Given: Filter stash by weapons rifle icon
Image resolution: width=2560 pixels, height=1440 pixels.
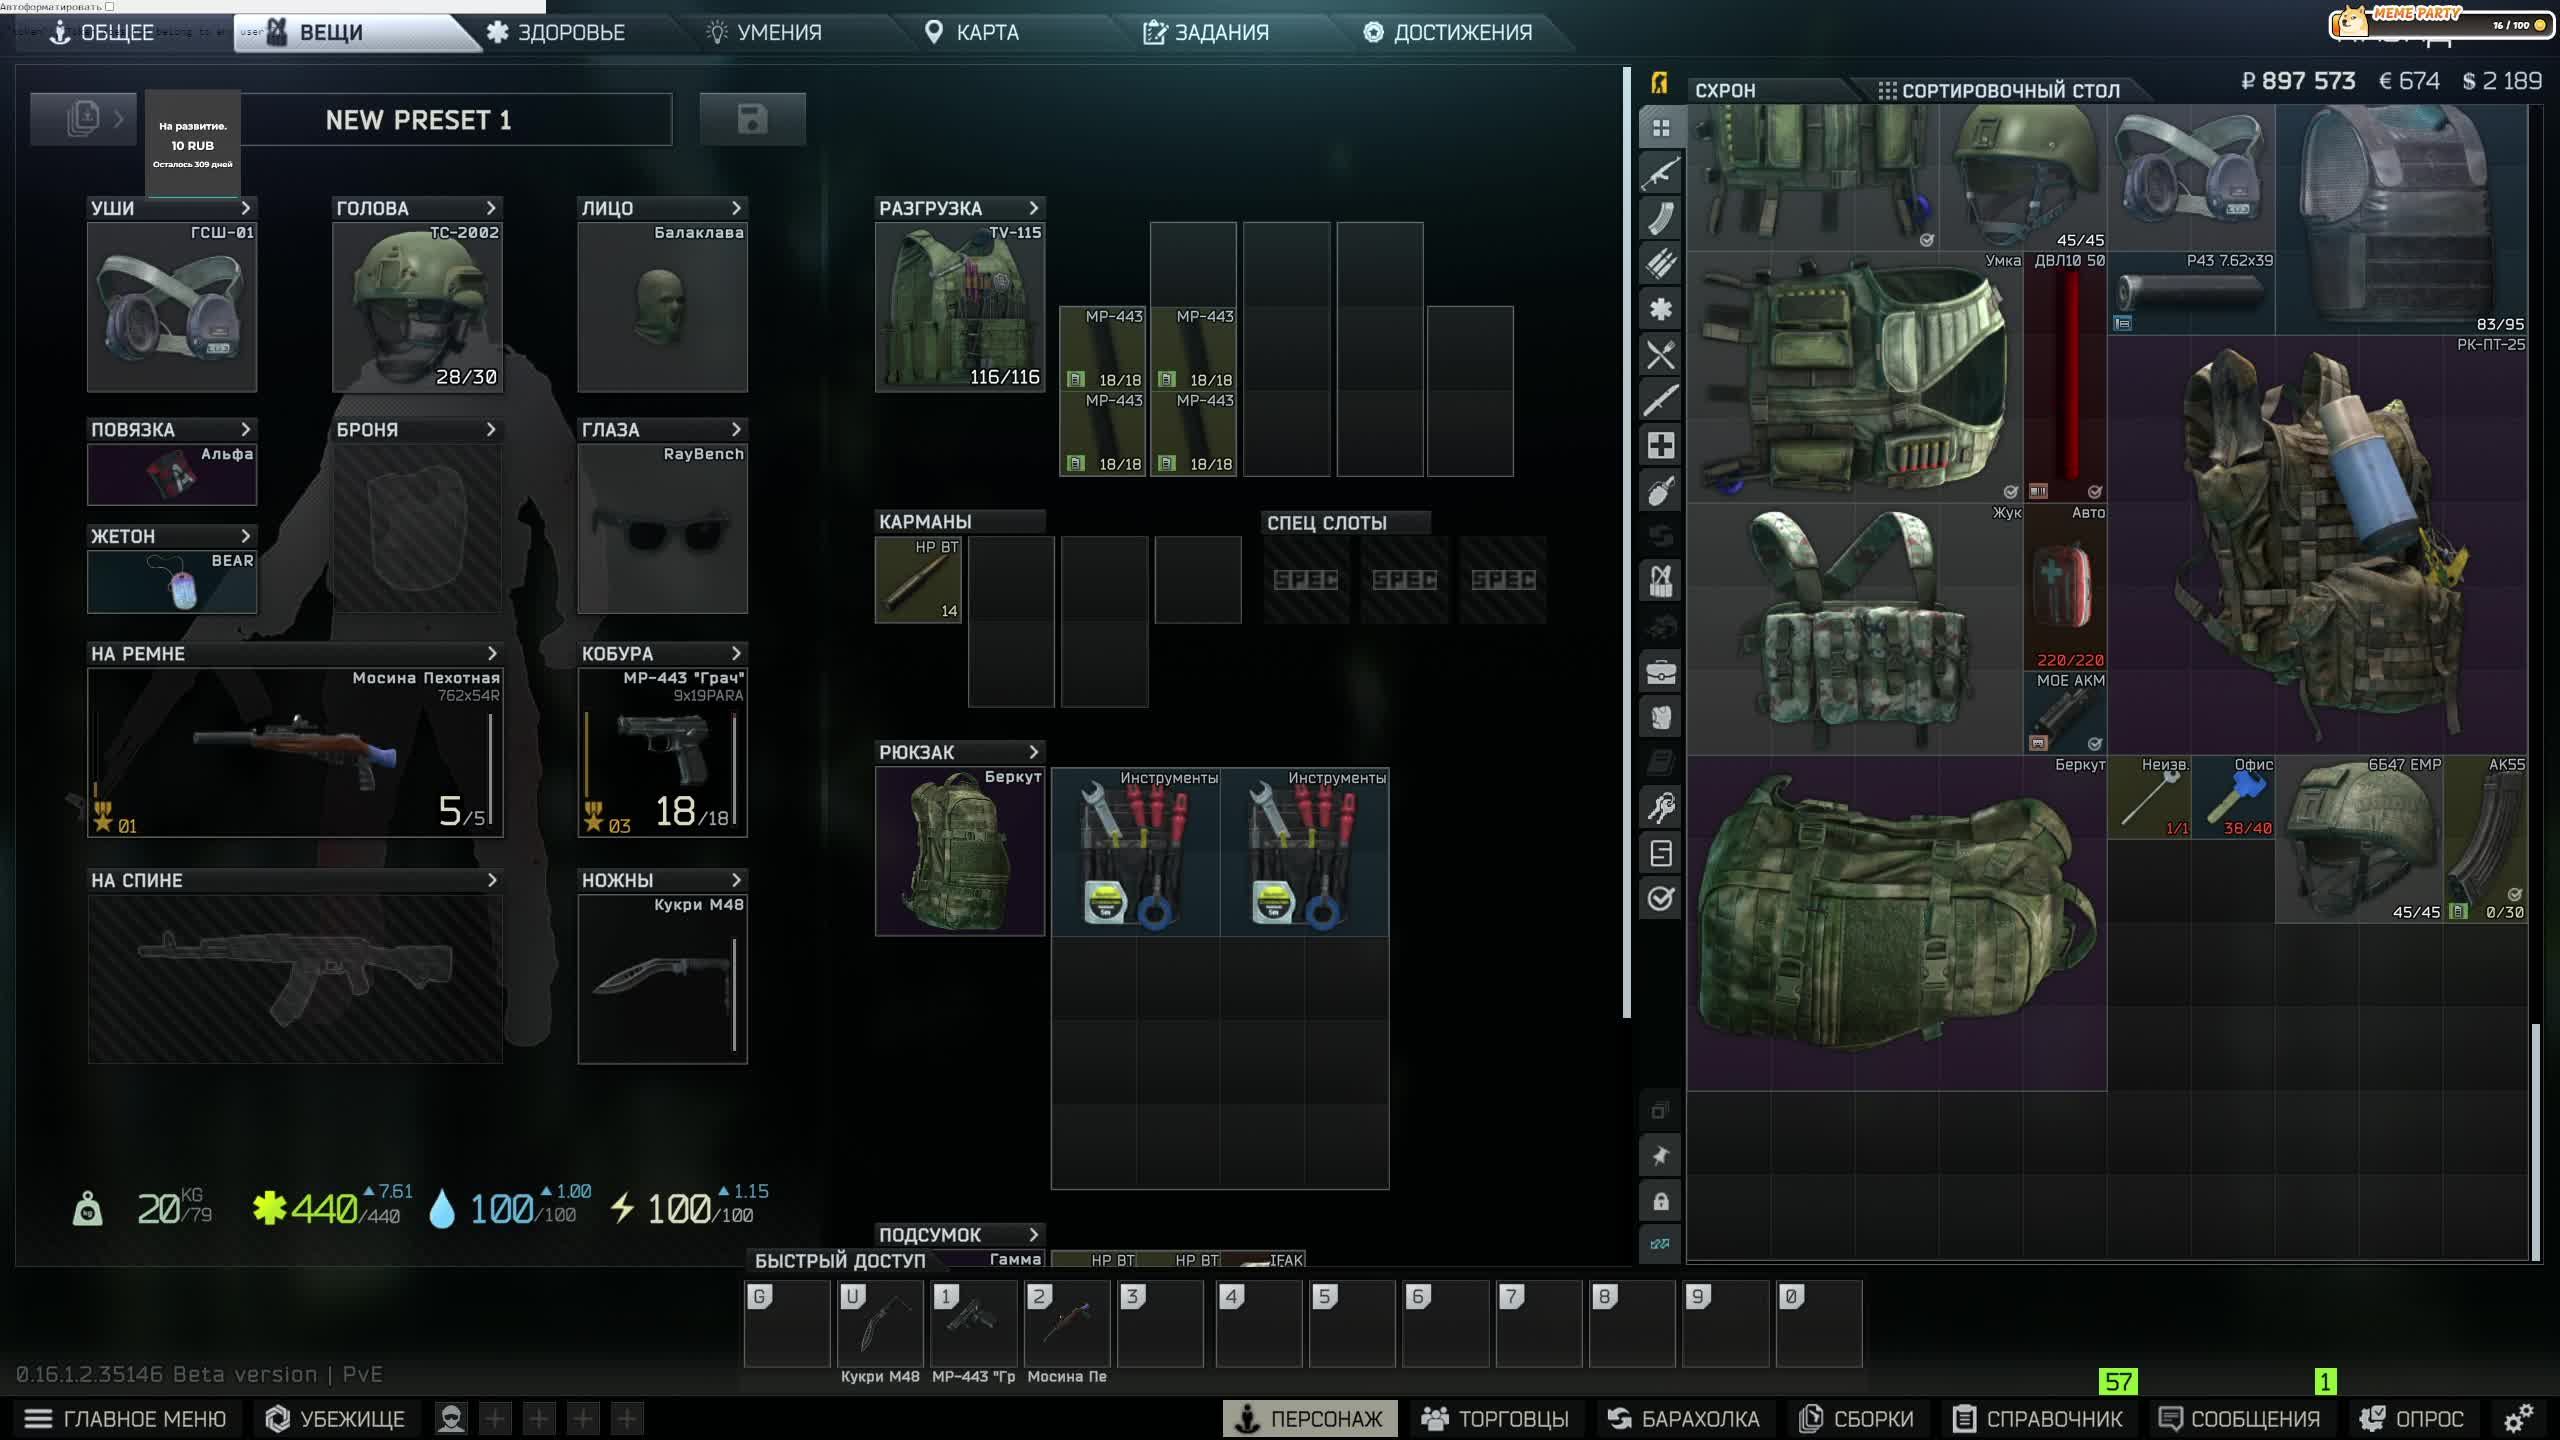Looking at the screenshot, I should pyautogui.click(x=1660, y=173).
